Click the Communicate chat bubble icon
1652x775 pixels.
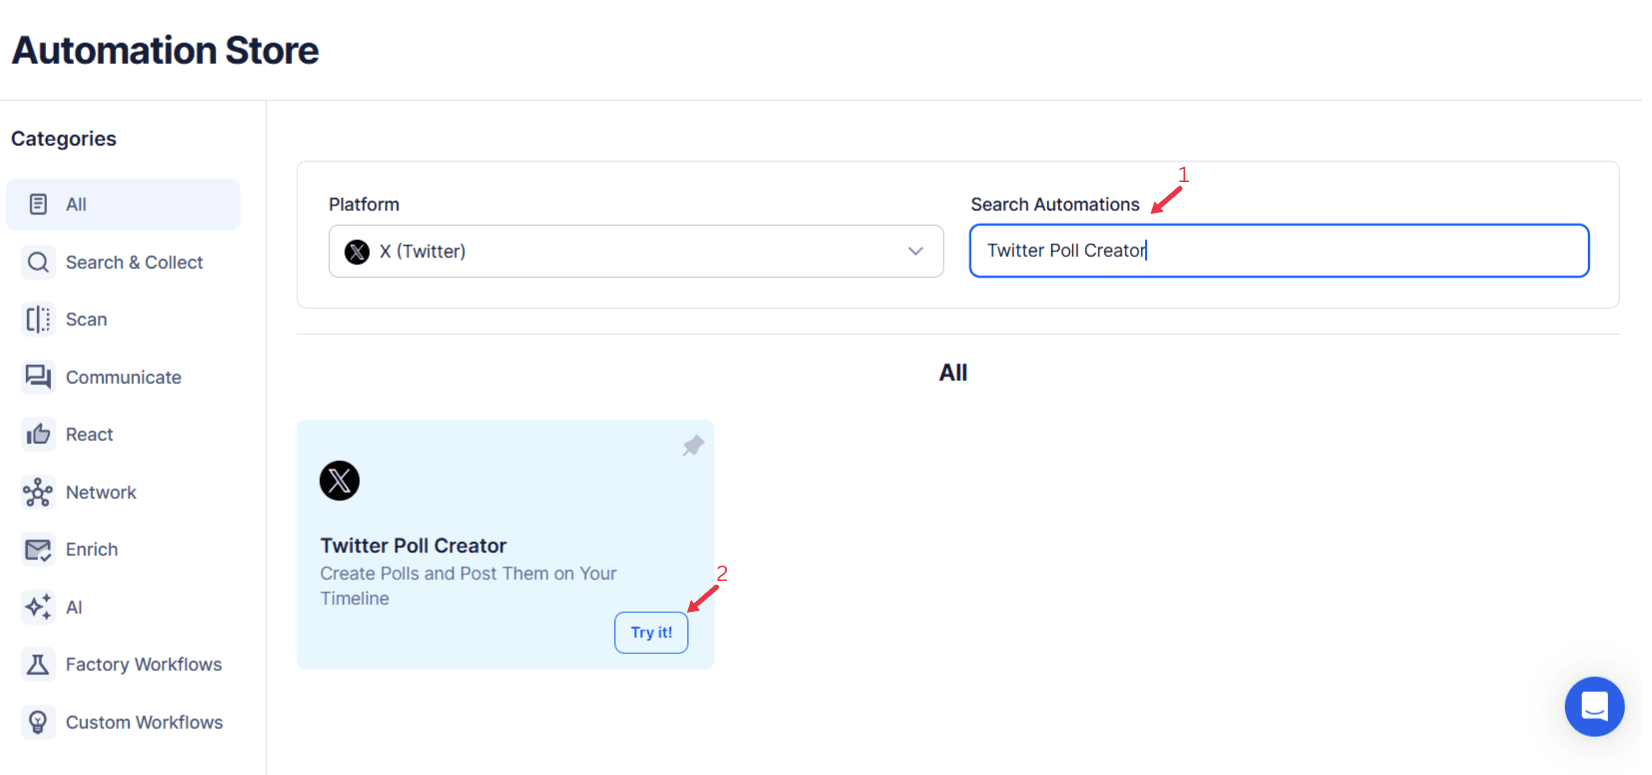click(x=38, y=377)
